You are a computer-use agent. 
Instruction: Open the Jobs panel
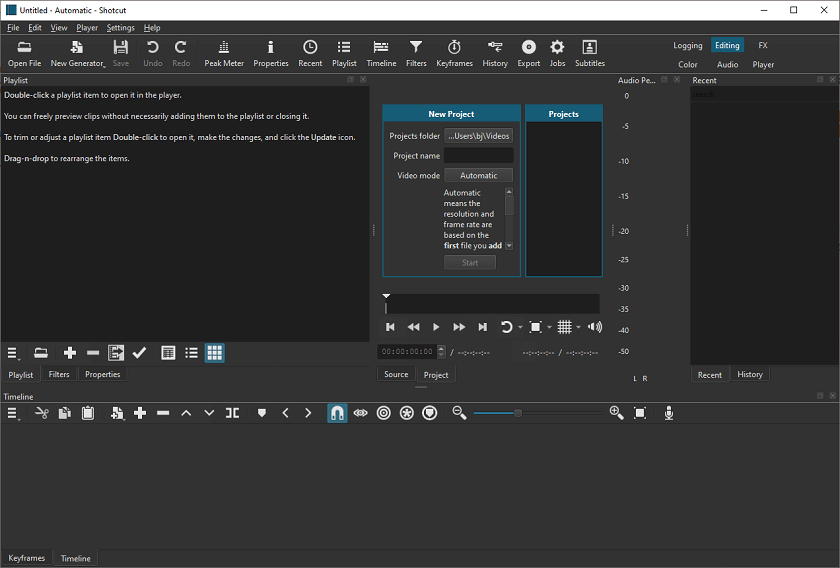[x=557, y=54]
